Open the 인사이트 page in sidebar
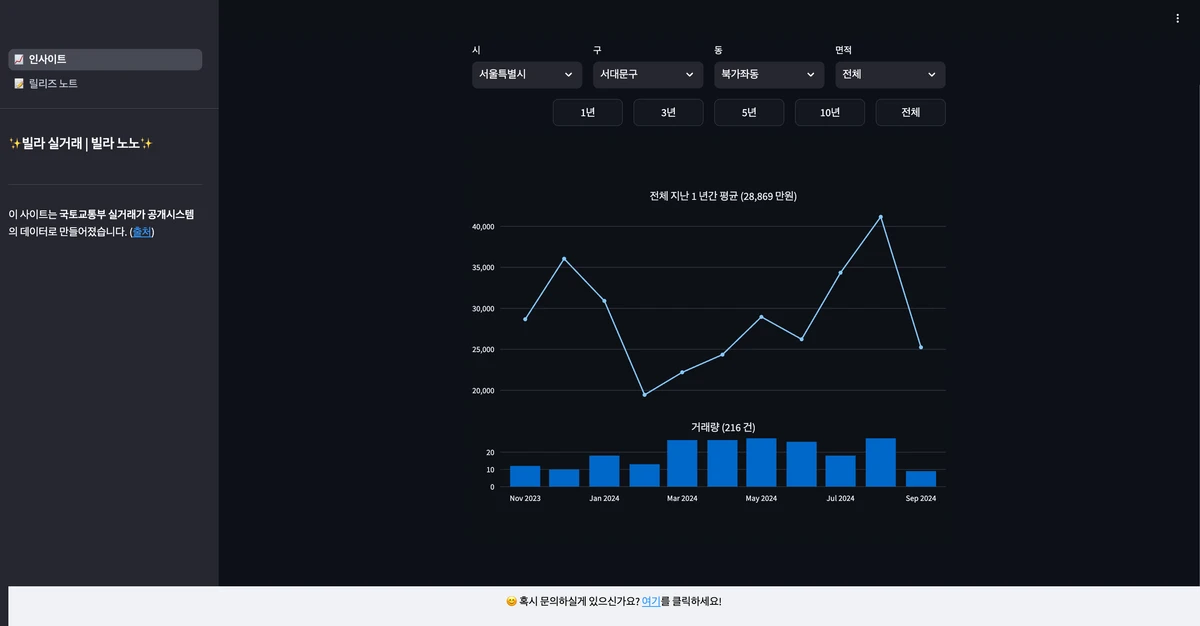The width and height of the screenshot is (1200, 626). point(105,60)
